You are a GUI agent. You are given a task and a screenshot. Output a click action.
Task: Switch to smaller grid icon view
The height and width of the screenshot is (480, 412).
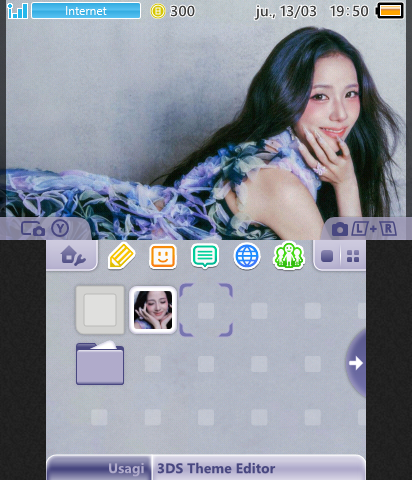(353, 256)
